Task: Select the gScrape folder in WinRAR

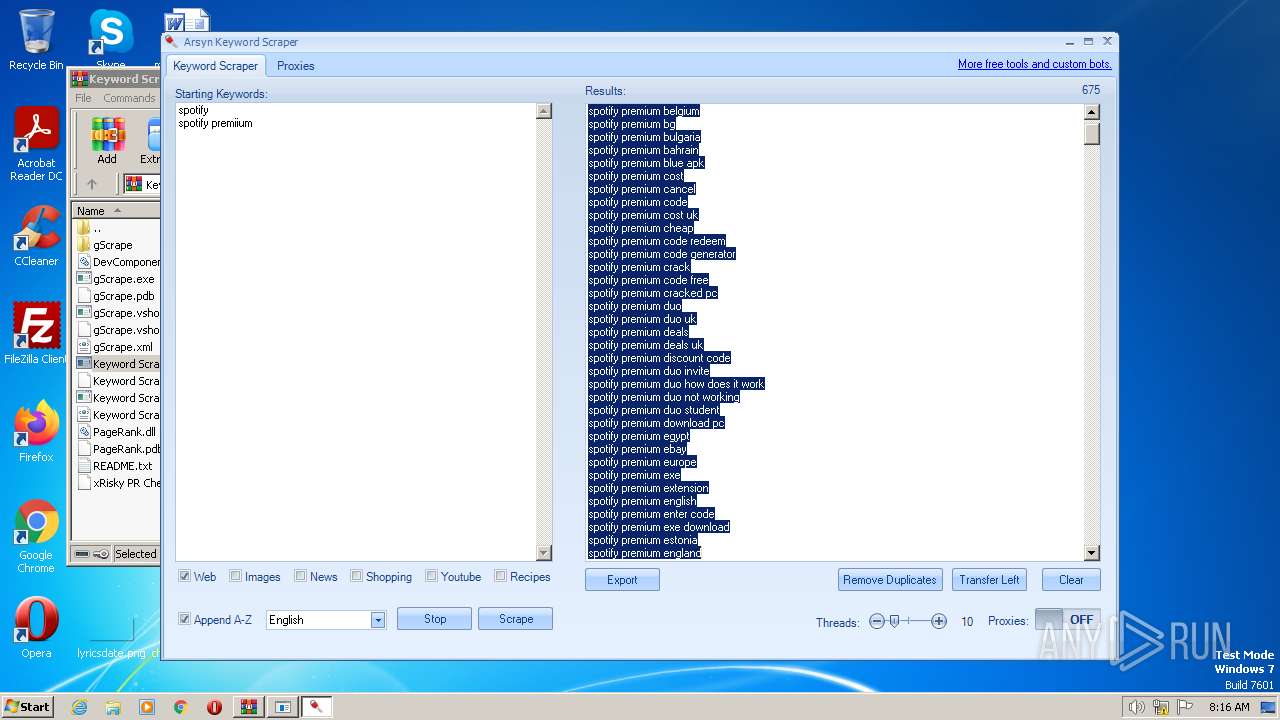Action: pos(112,245)
